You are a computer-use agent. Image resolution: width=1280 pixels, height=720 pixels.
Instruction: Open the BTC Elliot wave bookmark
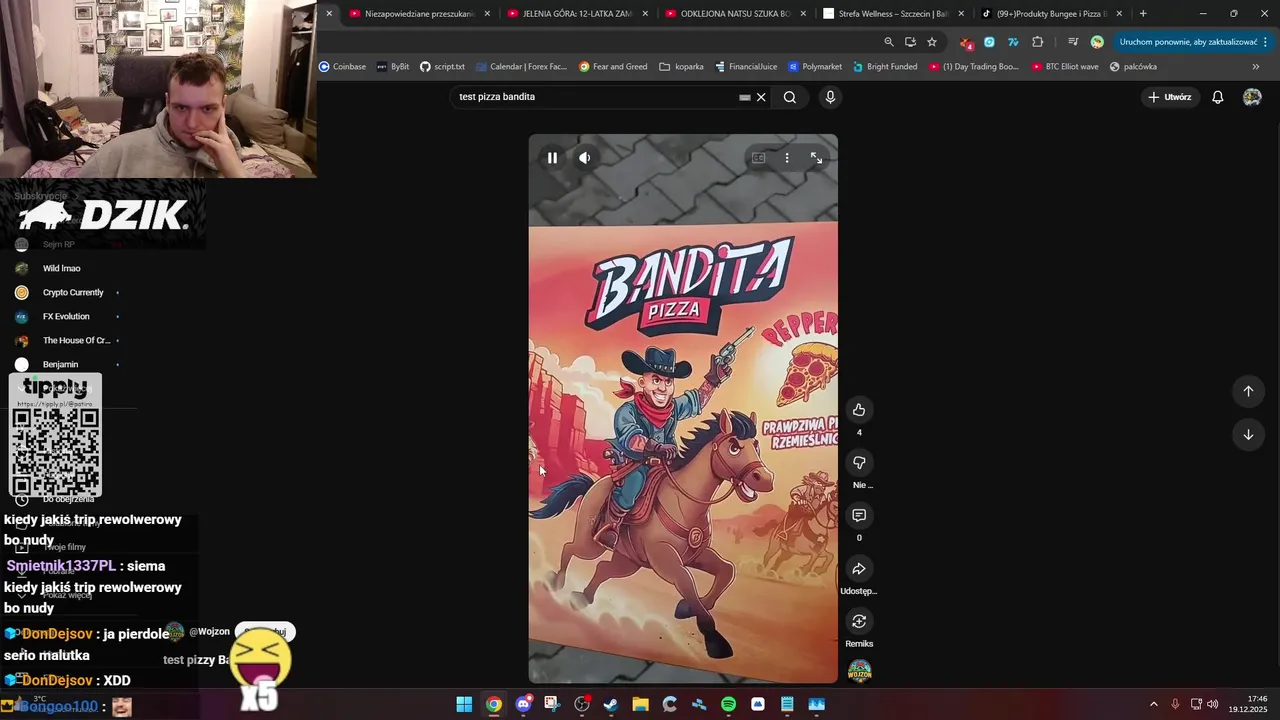1064,67
